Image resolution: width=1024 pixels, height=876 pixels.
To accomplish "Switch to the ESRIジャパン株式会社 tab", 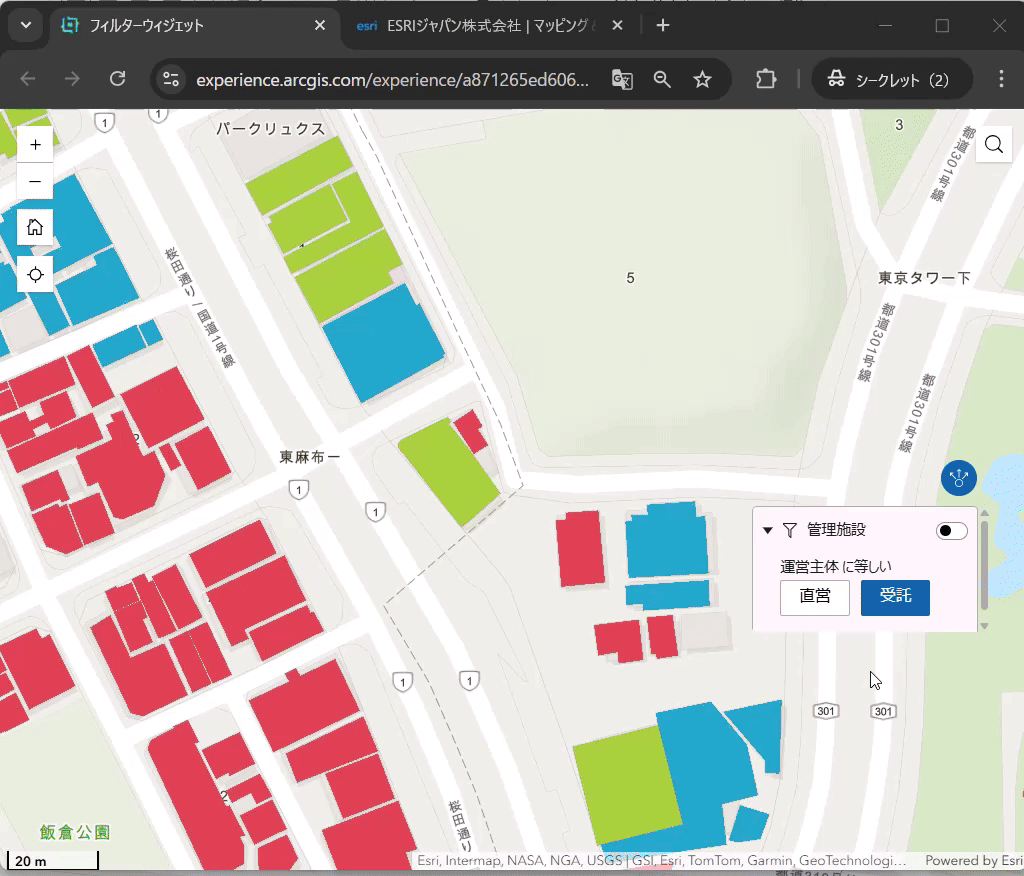I will pyautogui.click(x=480, y=26).
